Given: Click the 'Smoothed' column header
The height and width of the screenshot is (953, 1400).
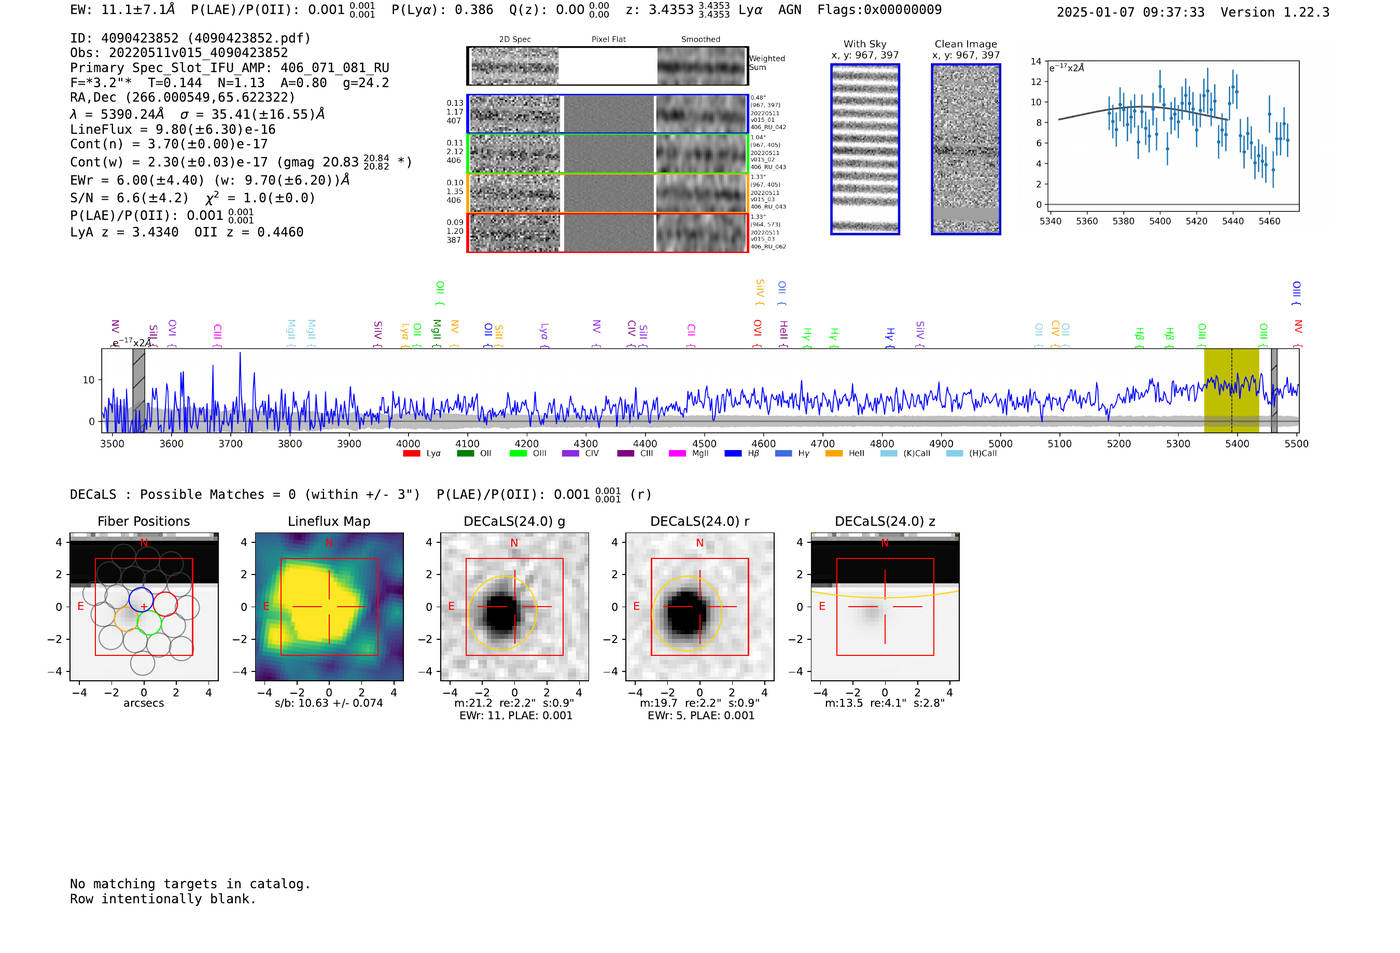Looking at the screenshot, I should (700, 40).
